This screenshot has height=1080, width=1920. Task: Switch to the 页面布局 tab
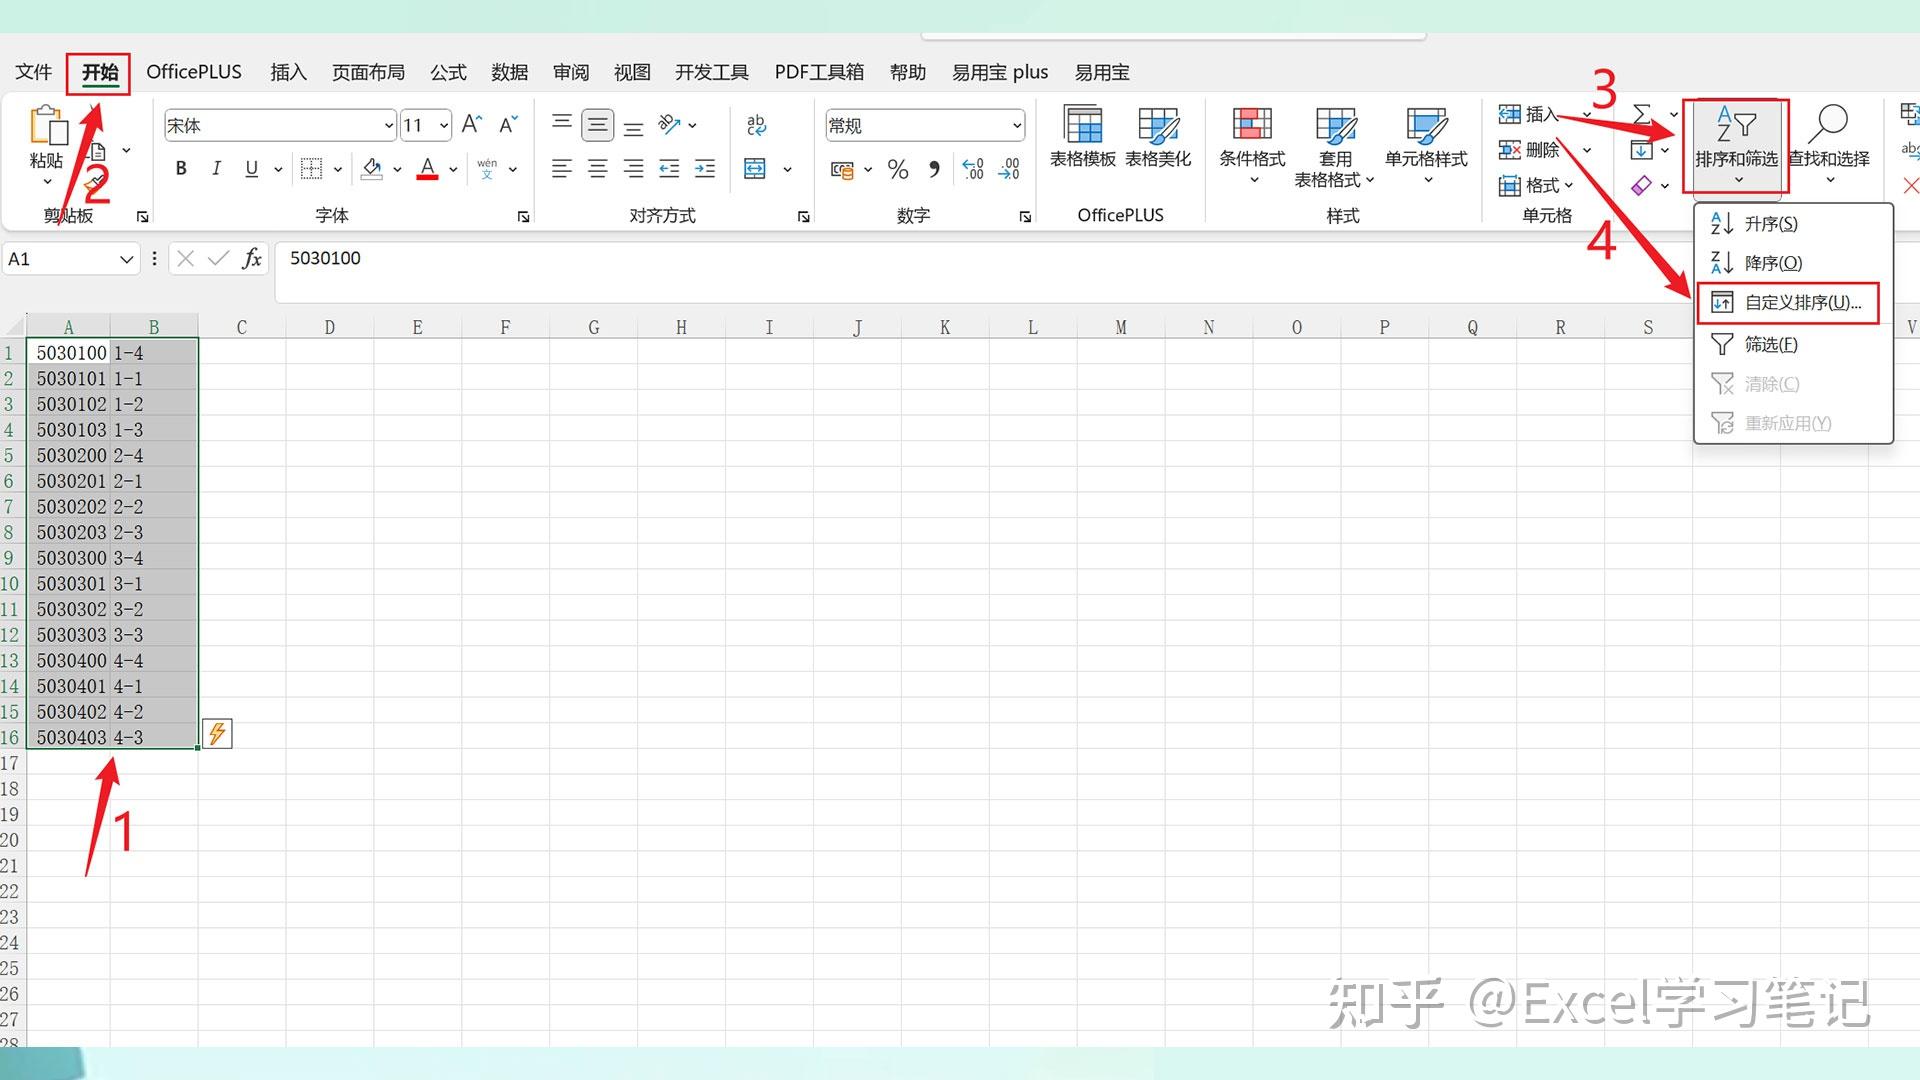pyautogui.click(x=368, y=72)
